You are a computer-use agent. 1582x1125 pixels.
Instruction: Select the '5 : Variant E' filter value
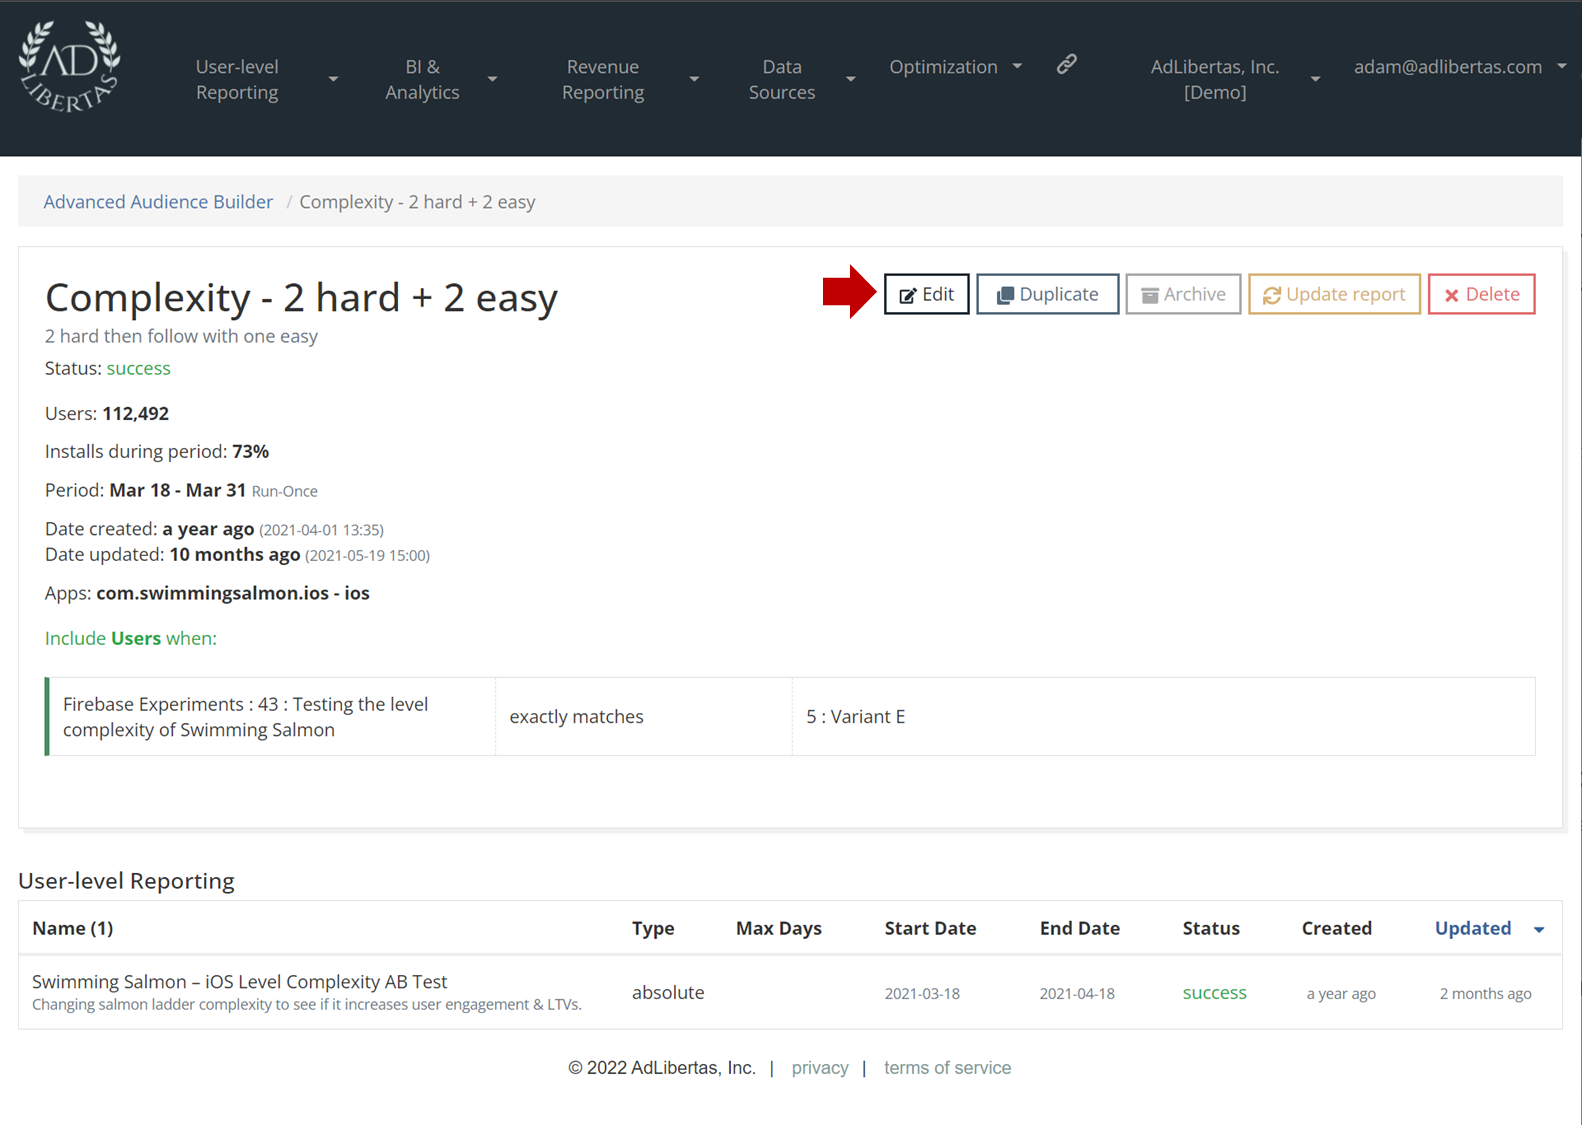tap(856, 716)
